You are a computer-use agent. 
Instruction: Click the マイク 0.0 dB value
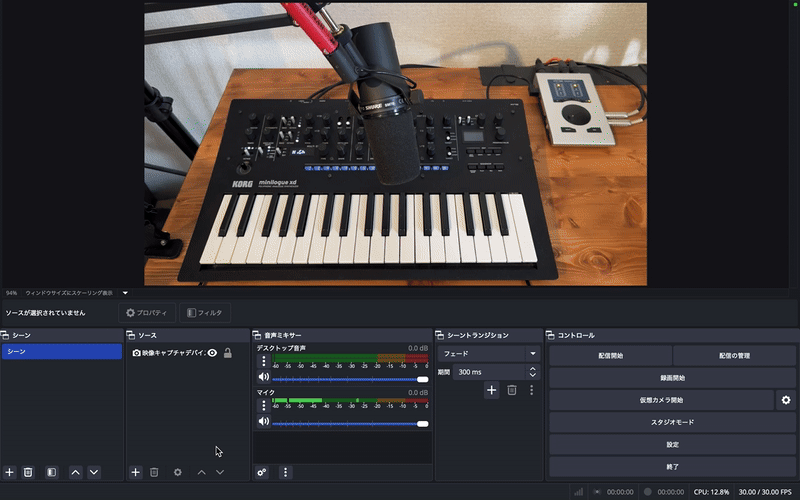[x=418, y=392]
